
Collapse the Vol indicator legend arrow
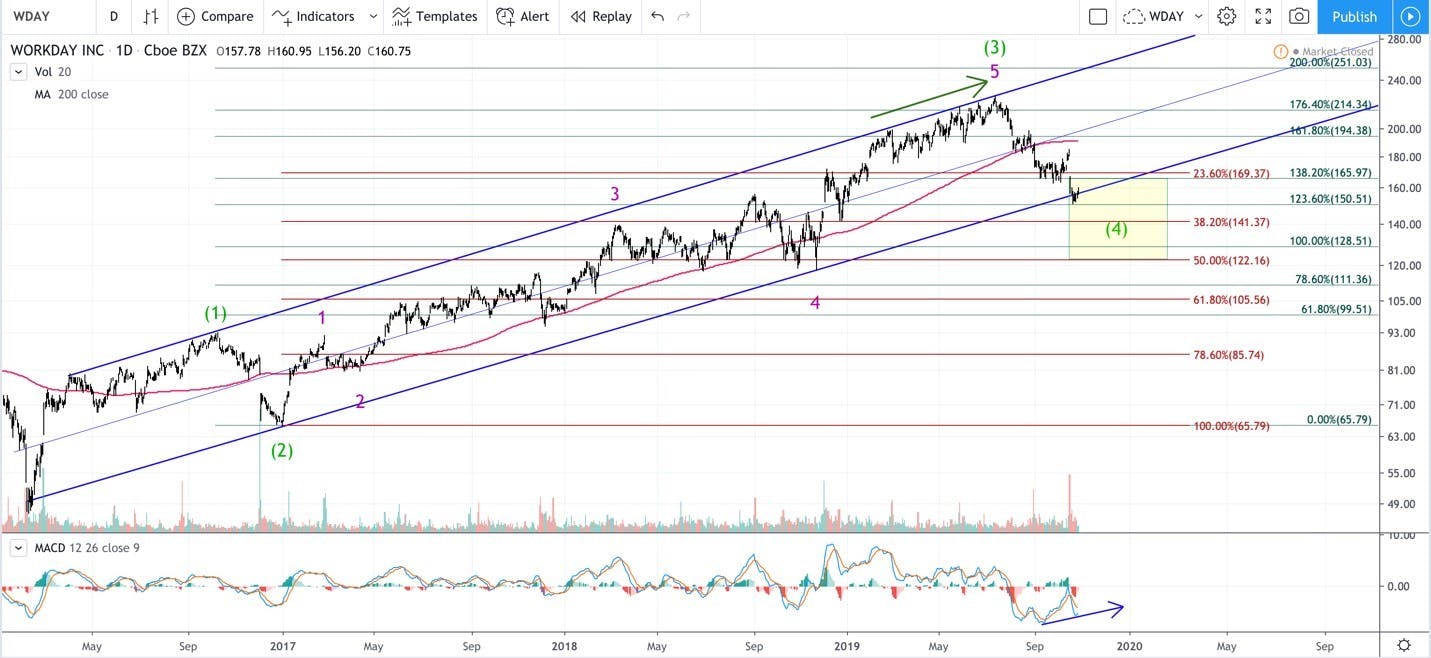point(18,72)
